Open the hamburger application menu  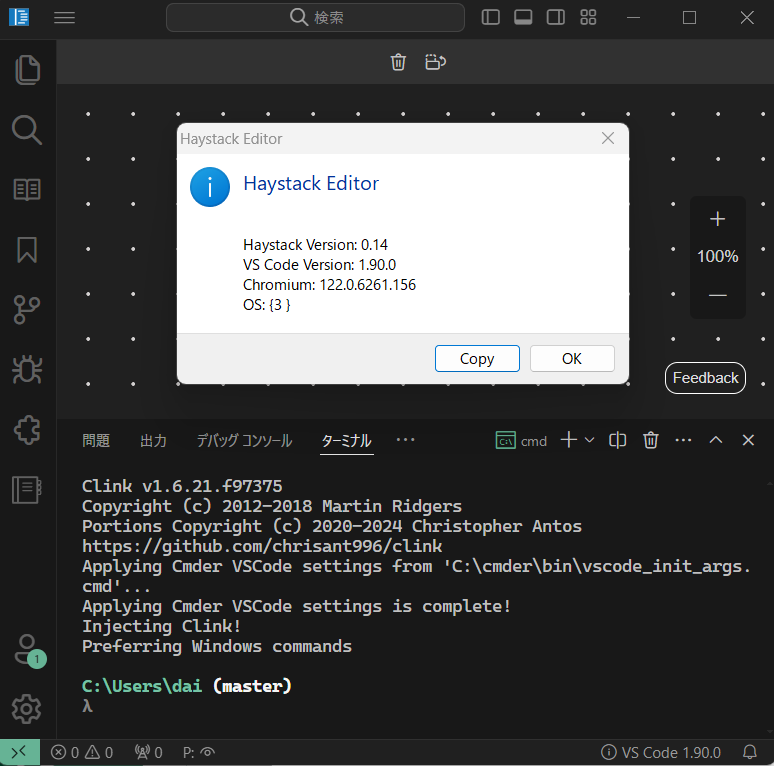tap(65, 18)
